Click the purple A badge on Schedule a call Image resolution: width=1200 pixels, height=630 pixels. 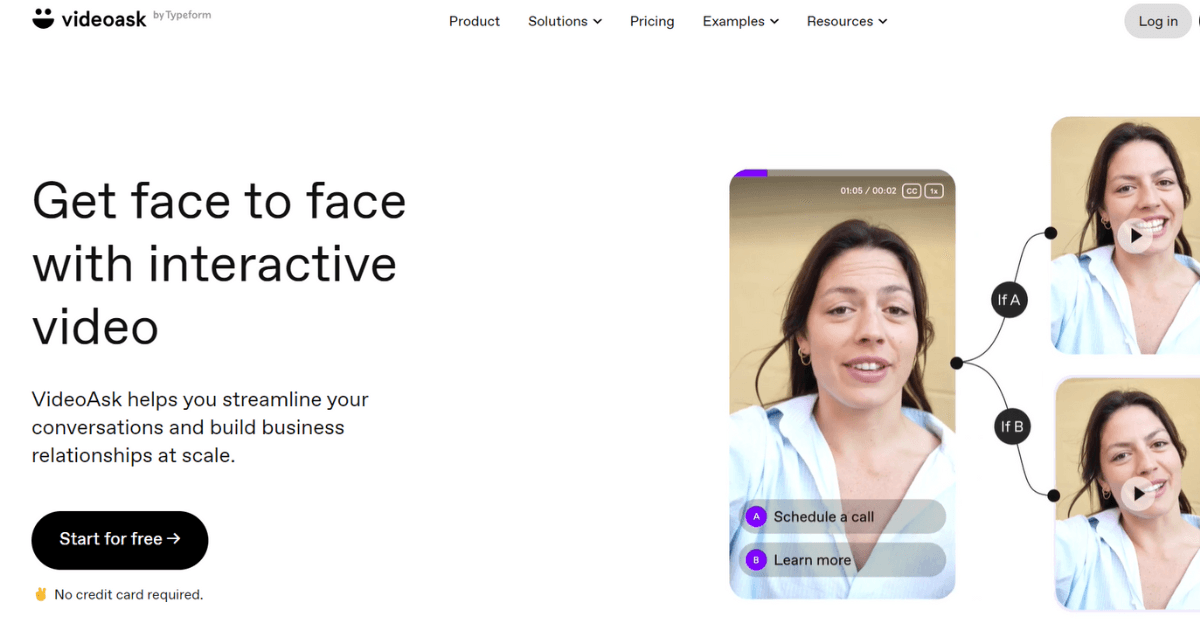(x=756, y=517)
